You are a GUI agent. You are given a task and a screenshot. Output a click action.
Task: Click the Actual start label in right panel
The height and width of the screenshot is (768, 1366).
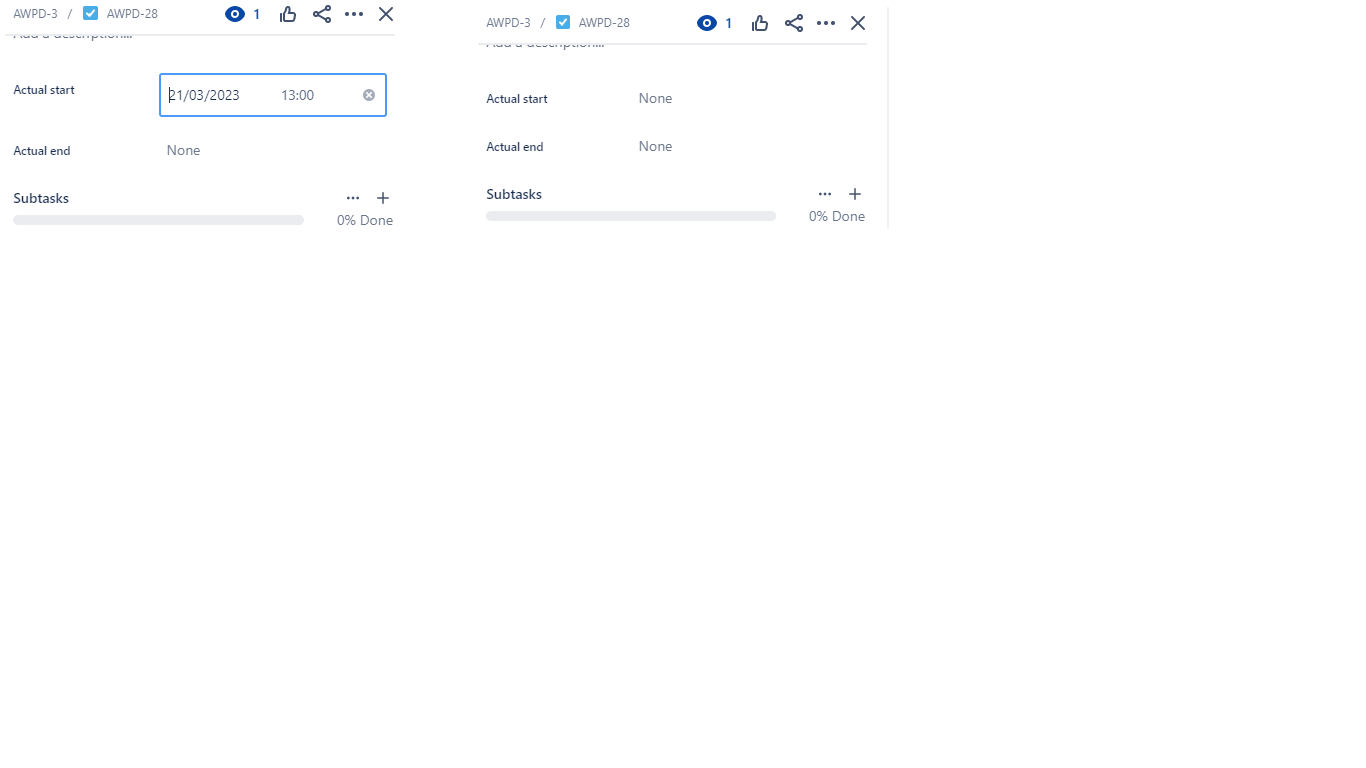pos(517,99)
